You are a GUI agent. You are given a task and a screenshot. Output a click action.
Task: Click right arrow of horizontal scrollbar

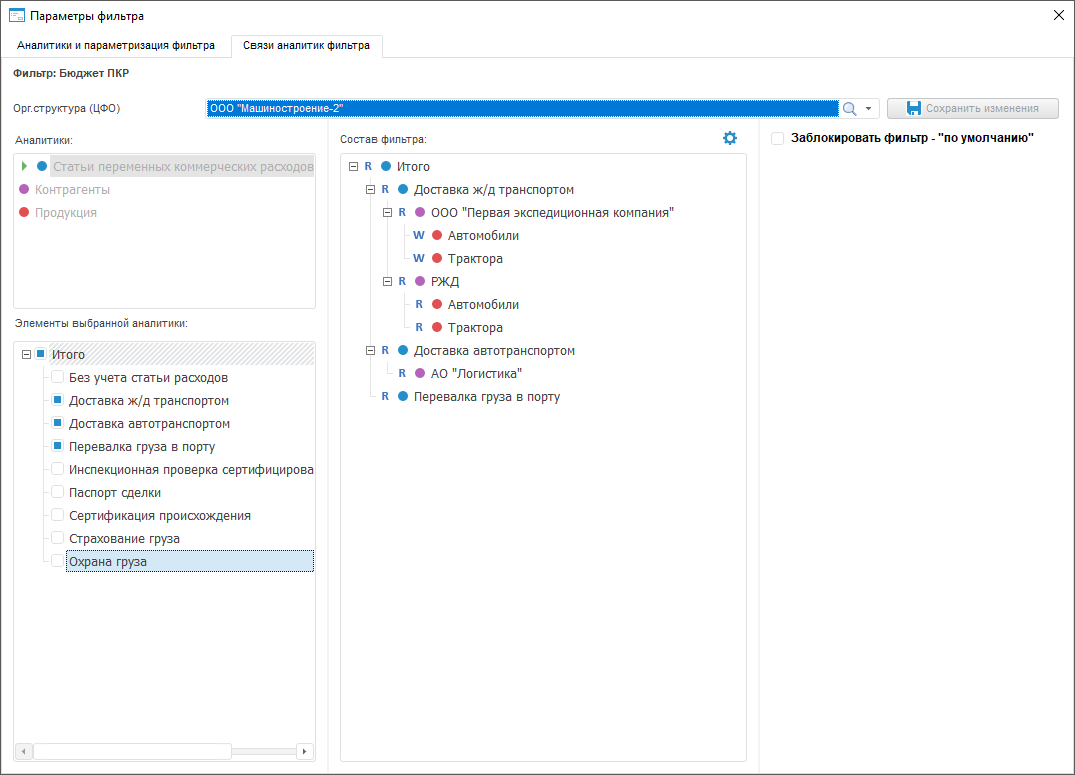point(304,751)
